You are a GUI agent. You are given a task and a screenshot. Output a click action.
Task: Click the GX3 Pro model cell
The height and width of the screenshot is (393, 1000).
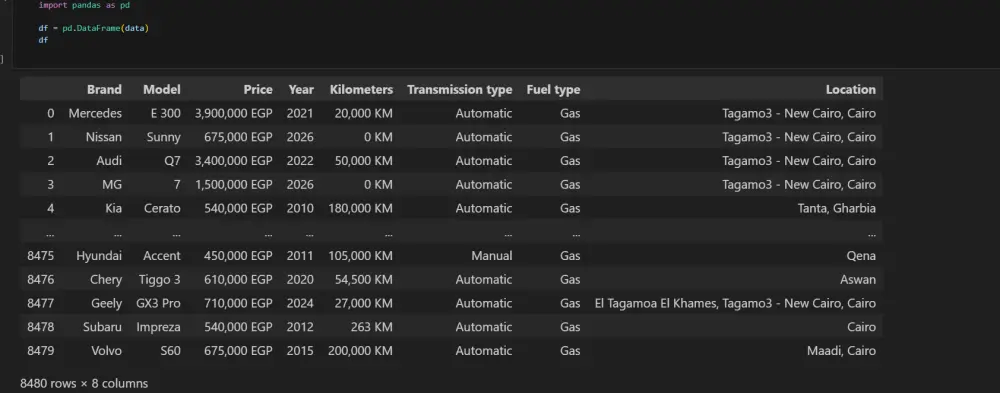point(158,303)
